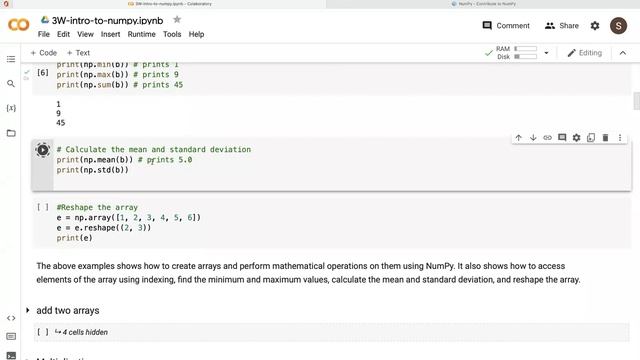The width and height of the screenshot is (640, 360).
Task: Switch to the 3W-intro-to-numpy Colaboratory tab
Action: coord(169,4)
